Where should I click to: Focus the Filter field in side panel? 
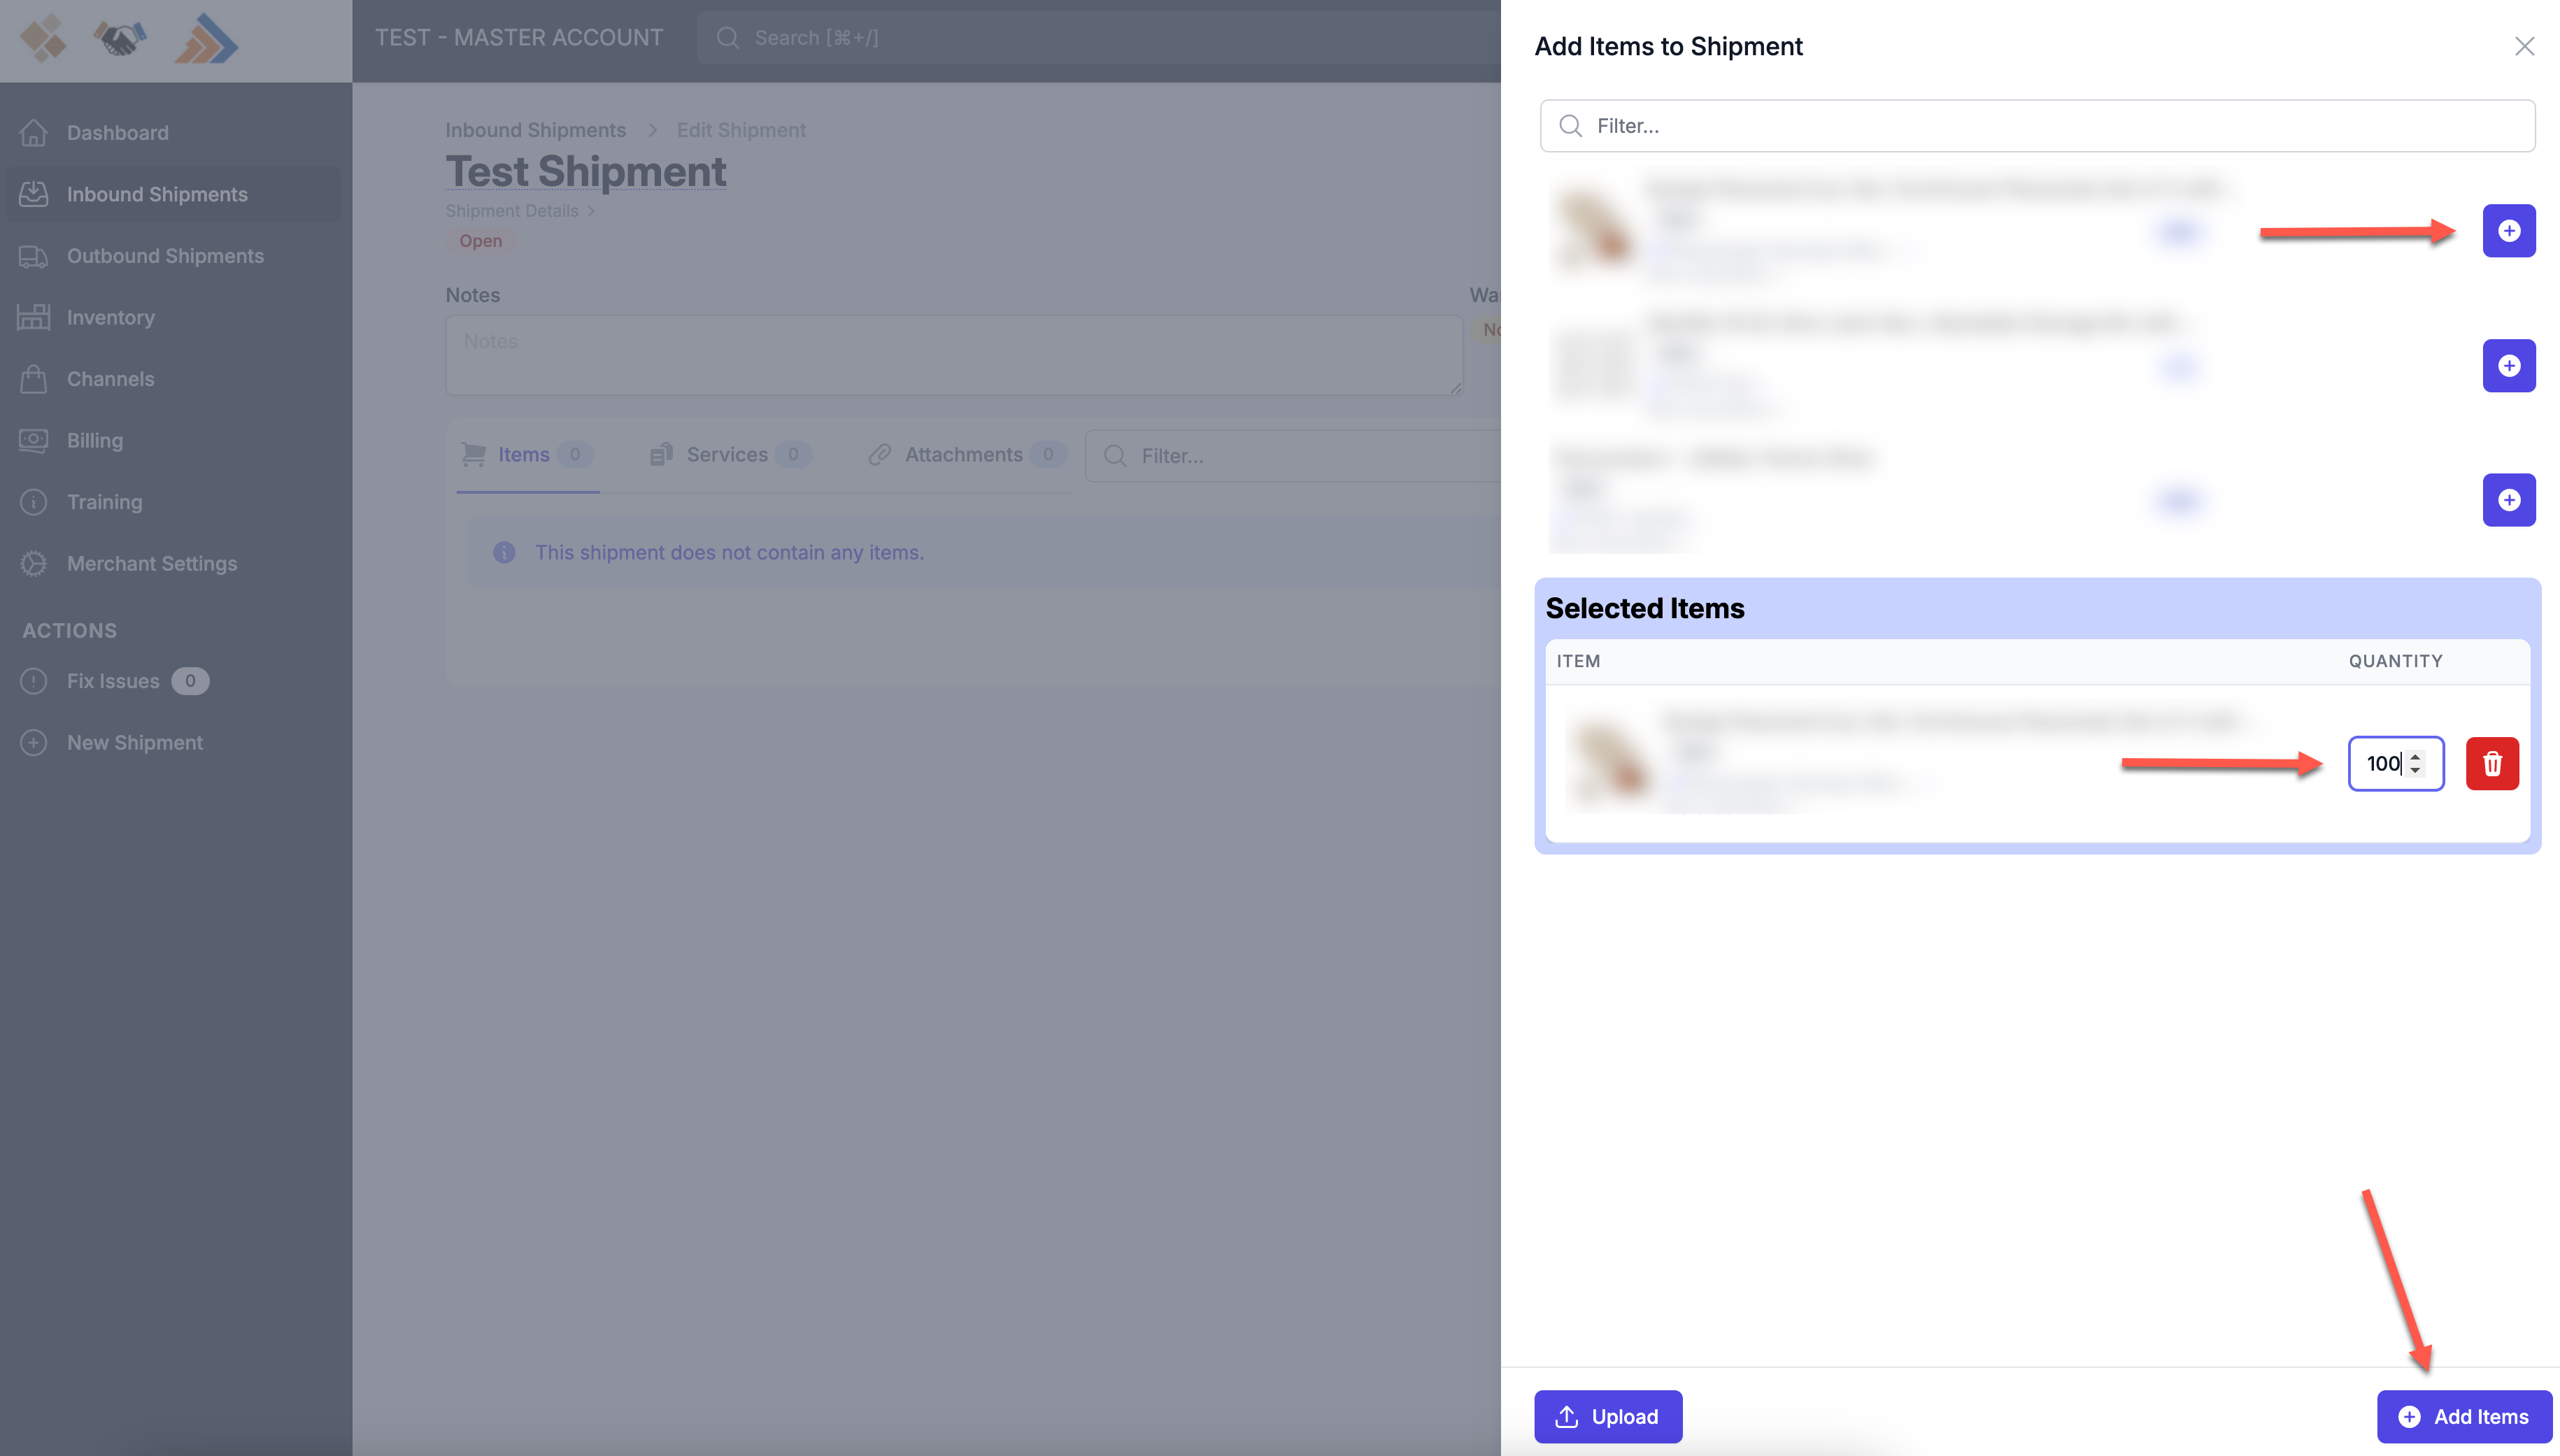2038,126
